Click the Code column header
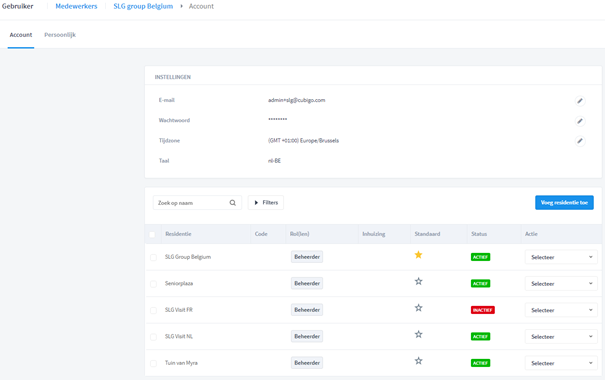The image size is (605, 380). [261, 234]
